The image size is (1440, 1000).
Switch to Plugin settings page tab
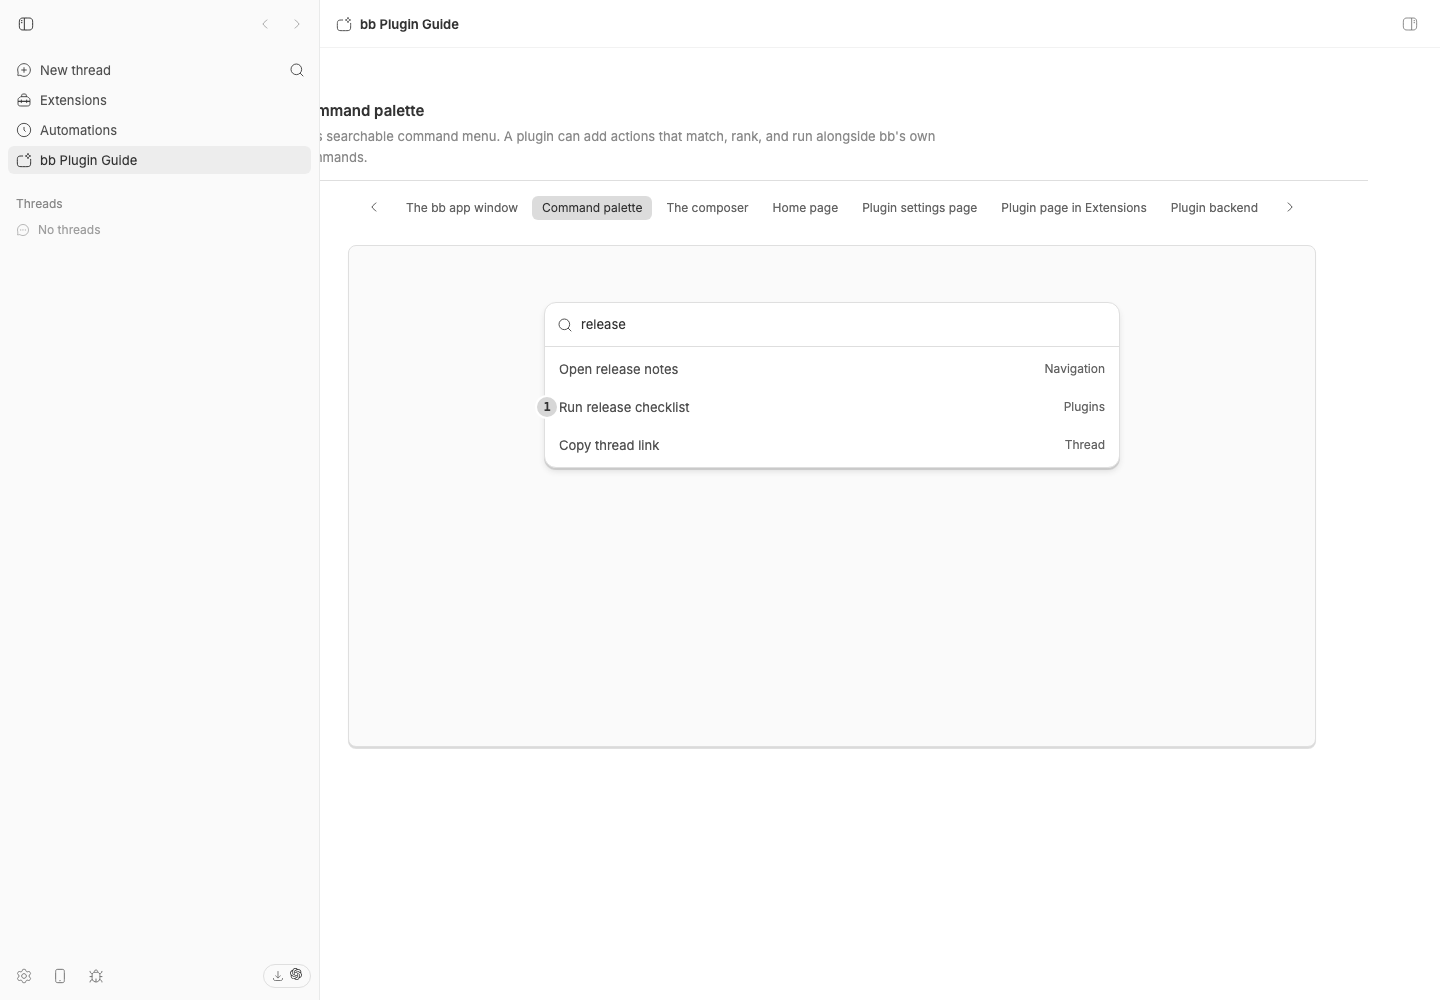[x=919, y=208]
